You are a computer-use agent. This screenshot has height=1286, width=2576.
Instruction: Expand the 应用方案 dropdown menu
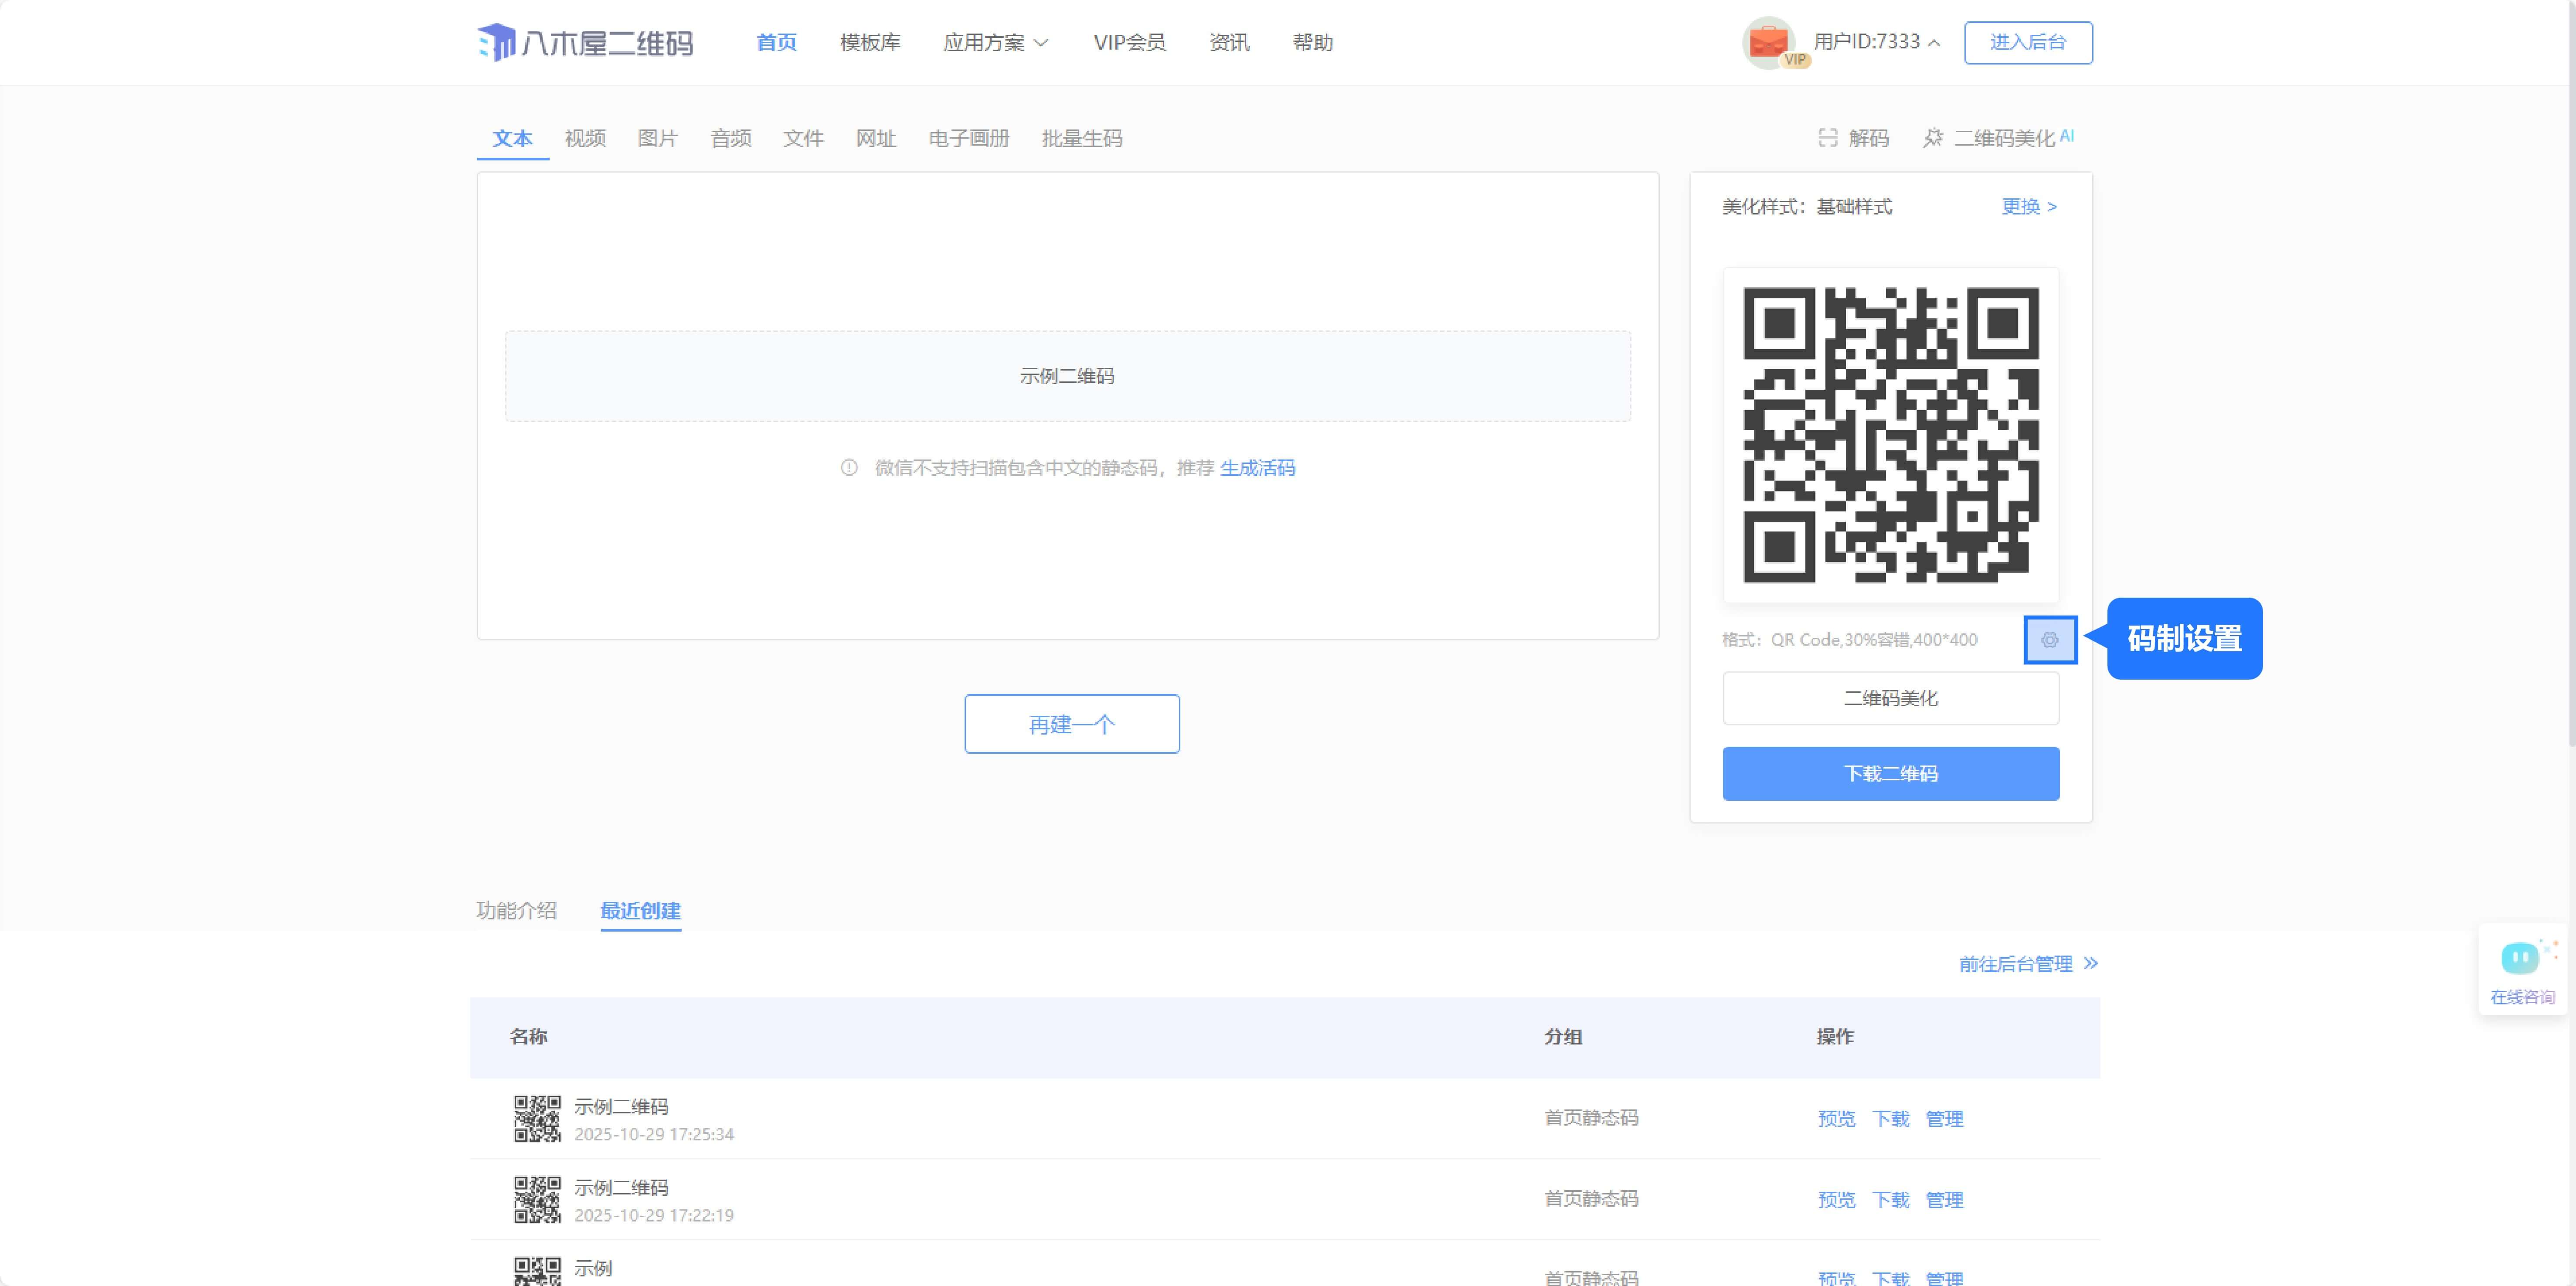pyautogui.click(x=996, y=42)
